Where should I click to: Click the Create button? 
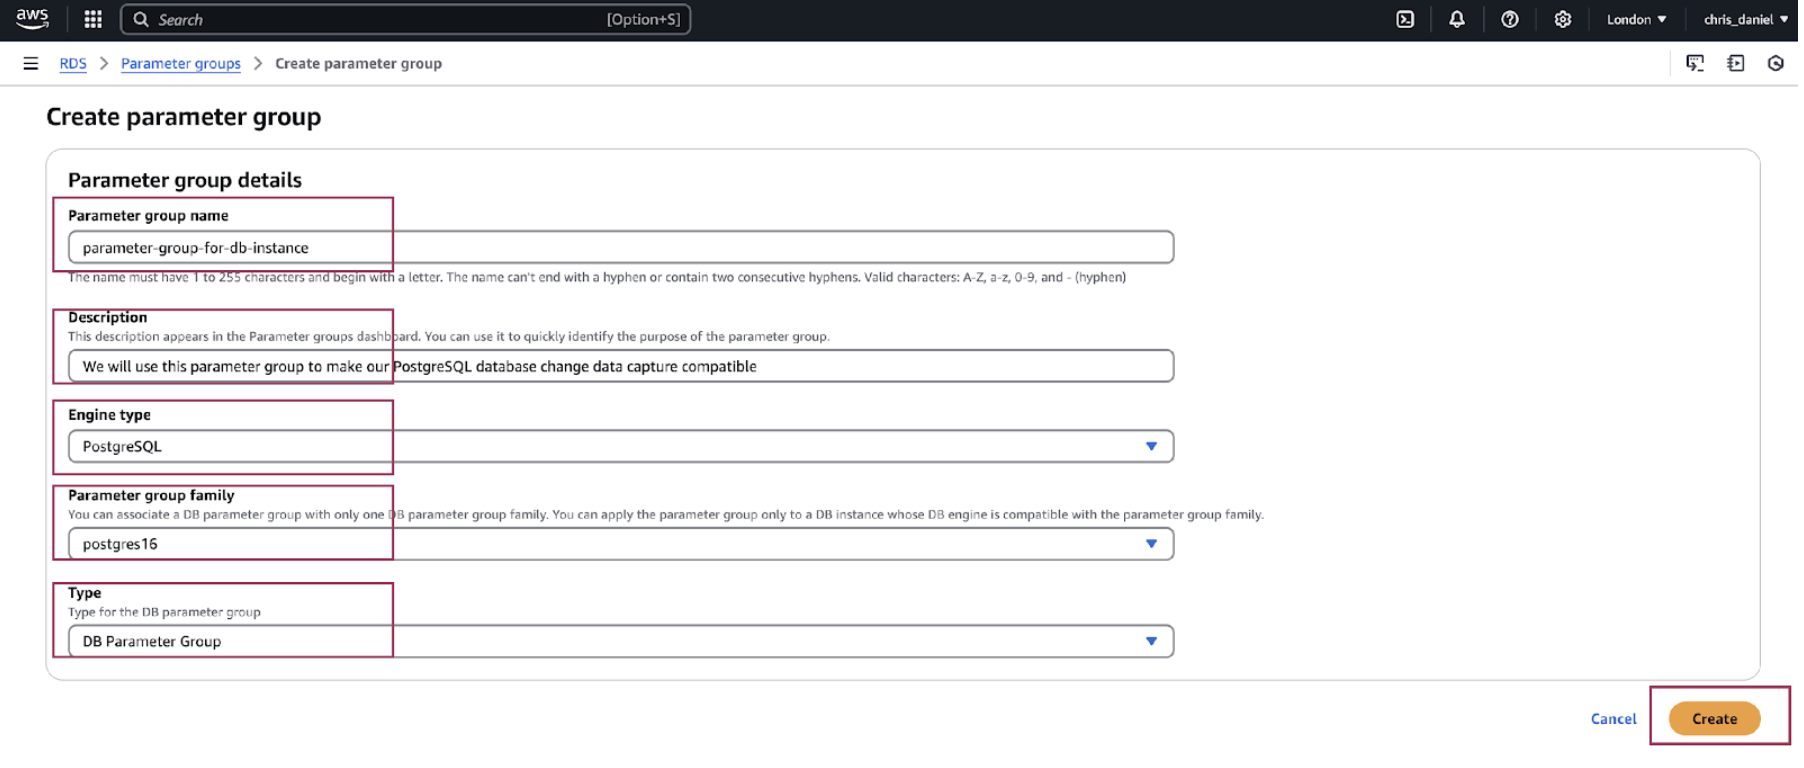tap(1715, 719)
